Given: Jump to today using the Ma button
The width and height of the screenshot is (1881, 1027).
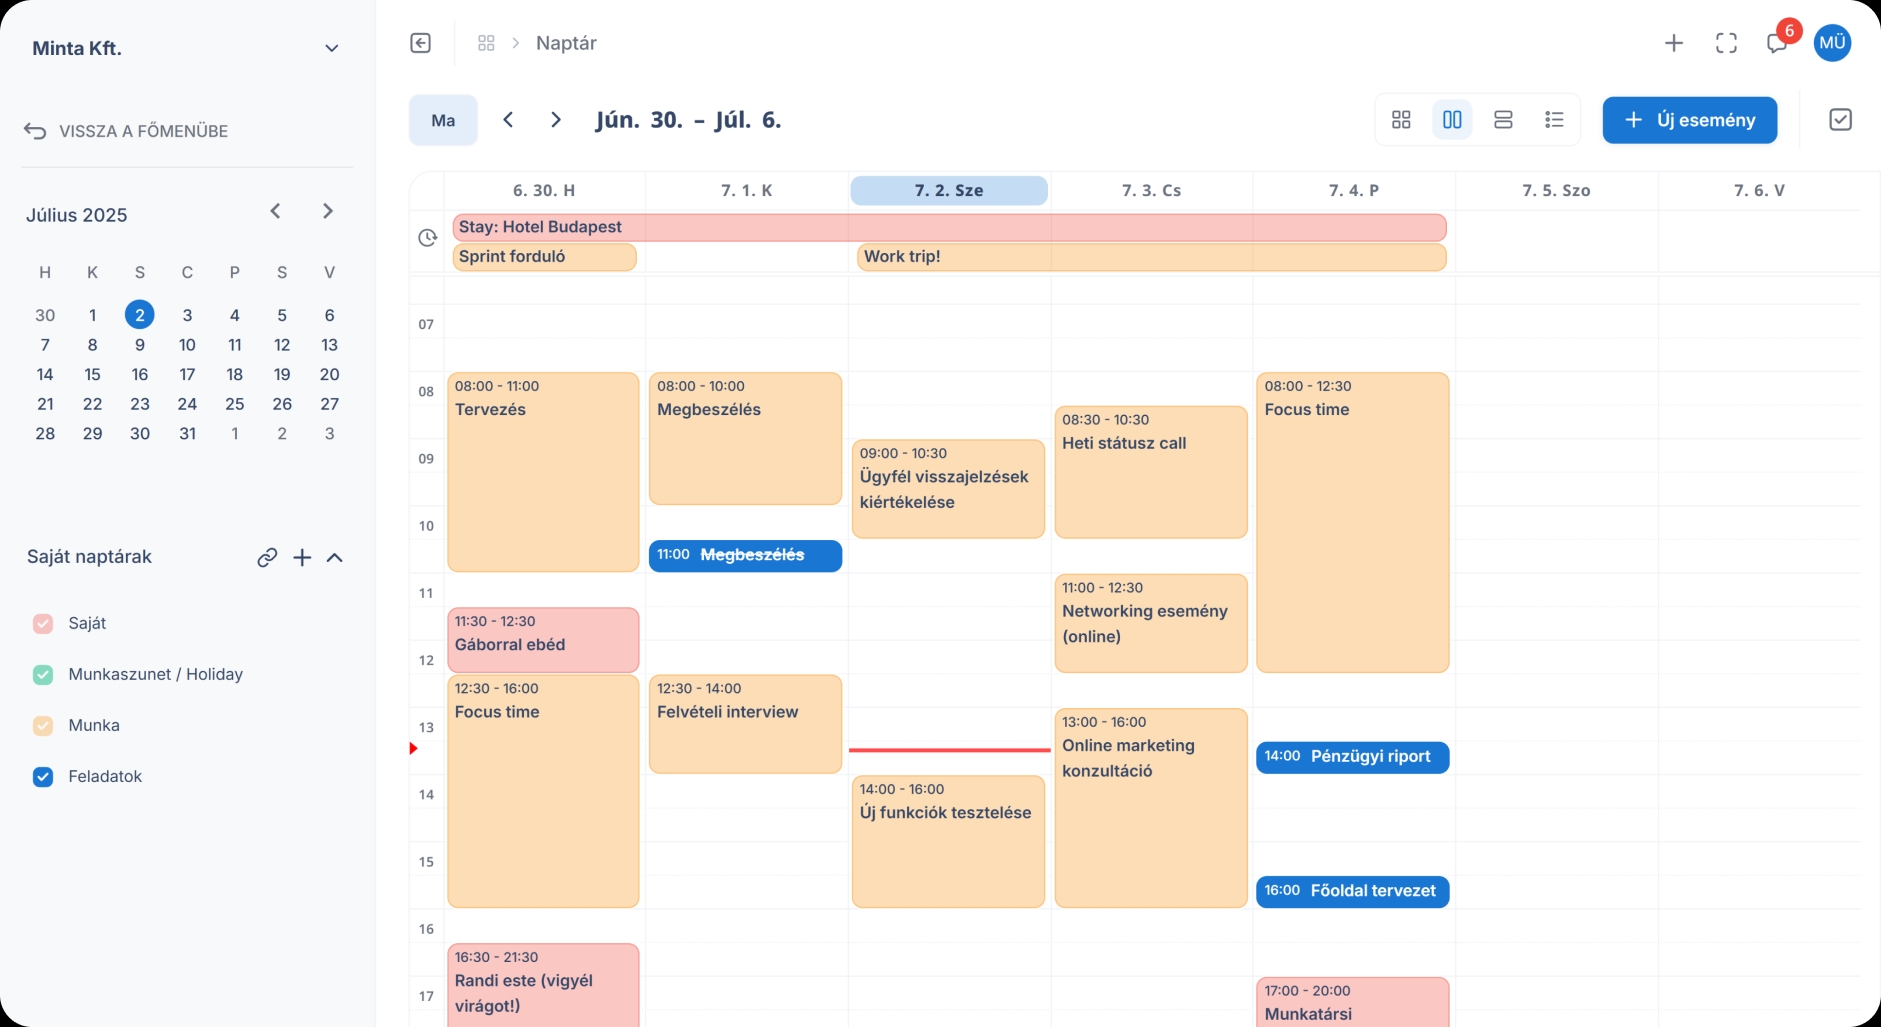Looking at the screenshot, I should pyautogui.click(x=442, y=119).
